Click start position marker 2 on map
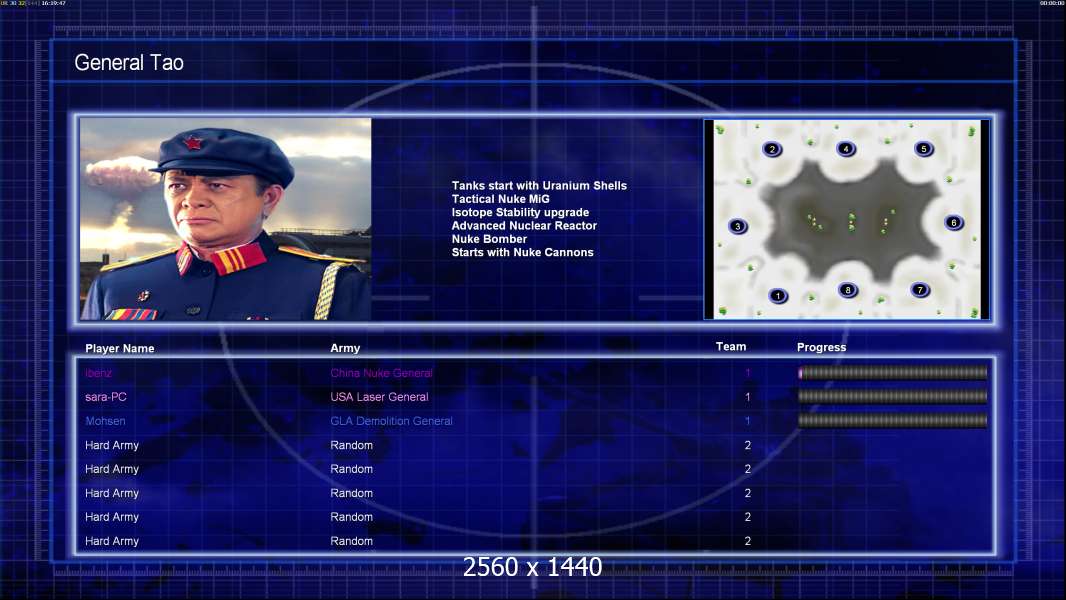Image resolution: width=1066 pixels, height=600 pixels. pyautogui.click(x=772, y=149)
